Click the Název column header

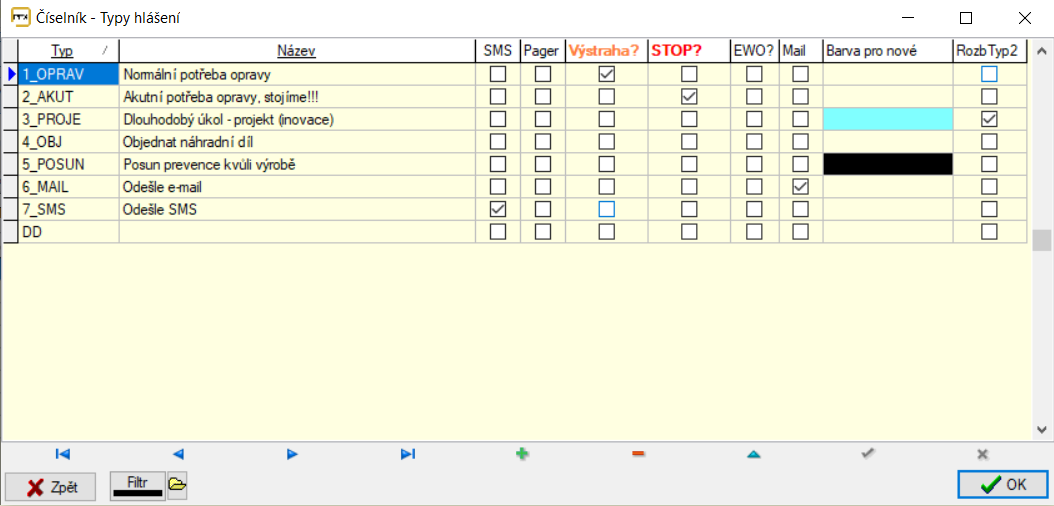coord(296,51)
